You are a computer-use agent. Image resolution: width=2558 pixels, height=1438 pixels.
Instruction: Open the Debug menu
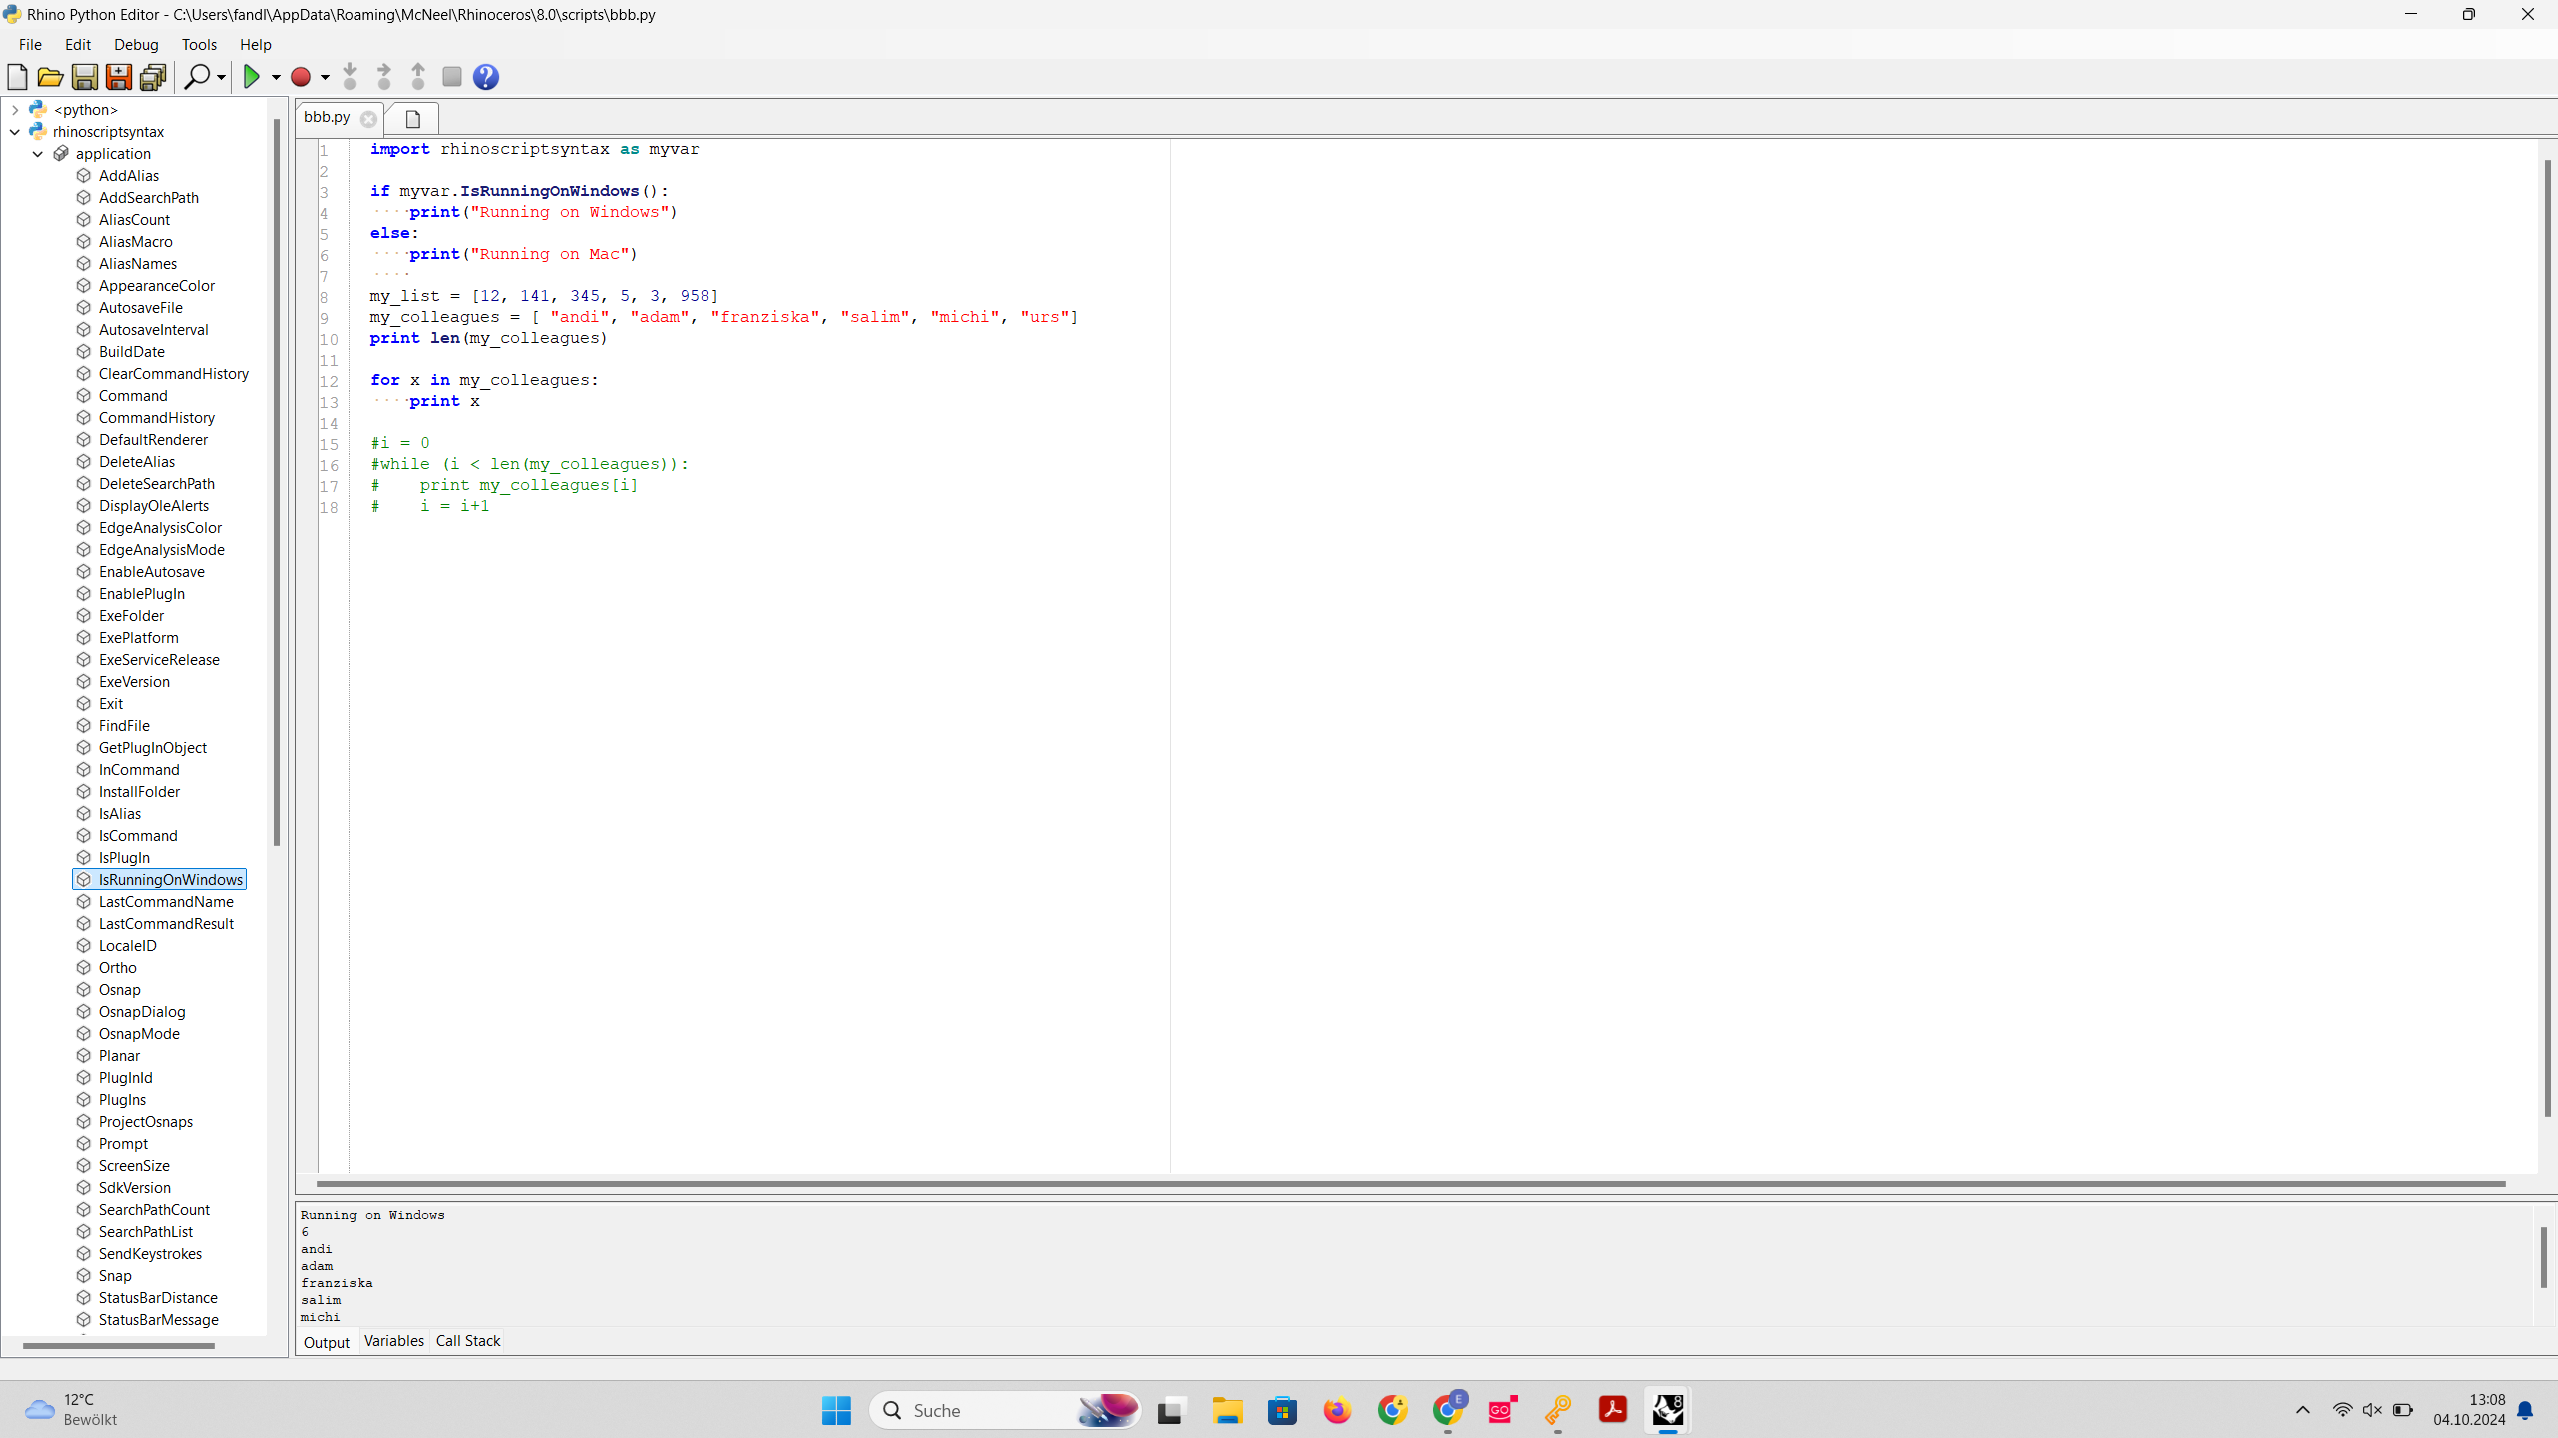(x=137, y=44)
